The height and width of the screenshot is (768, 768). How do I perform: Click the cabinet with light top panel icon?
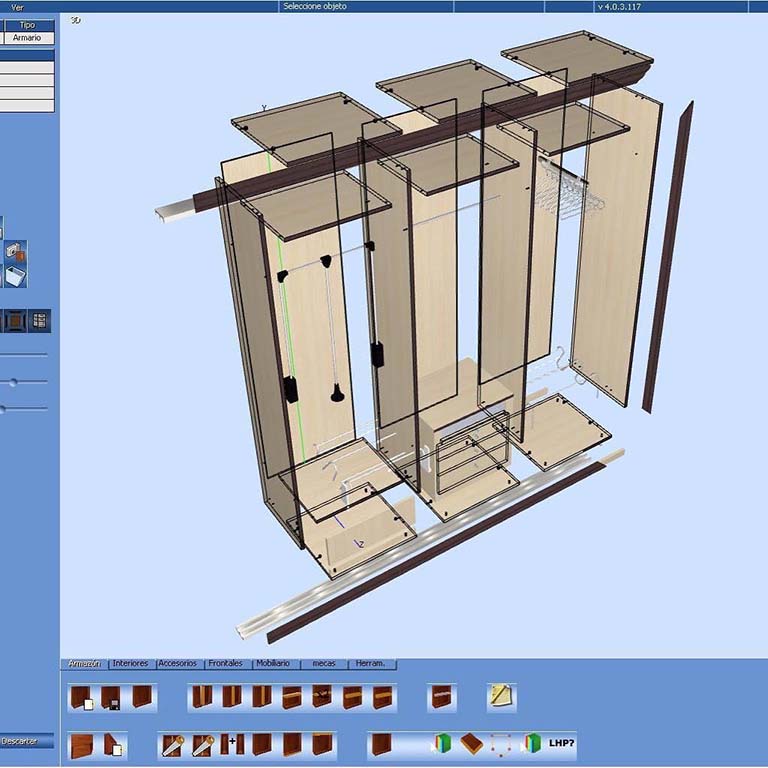pos(322,744)
